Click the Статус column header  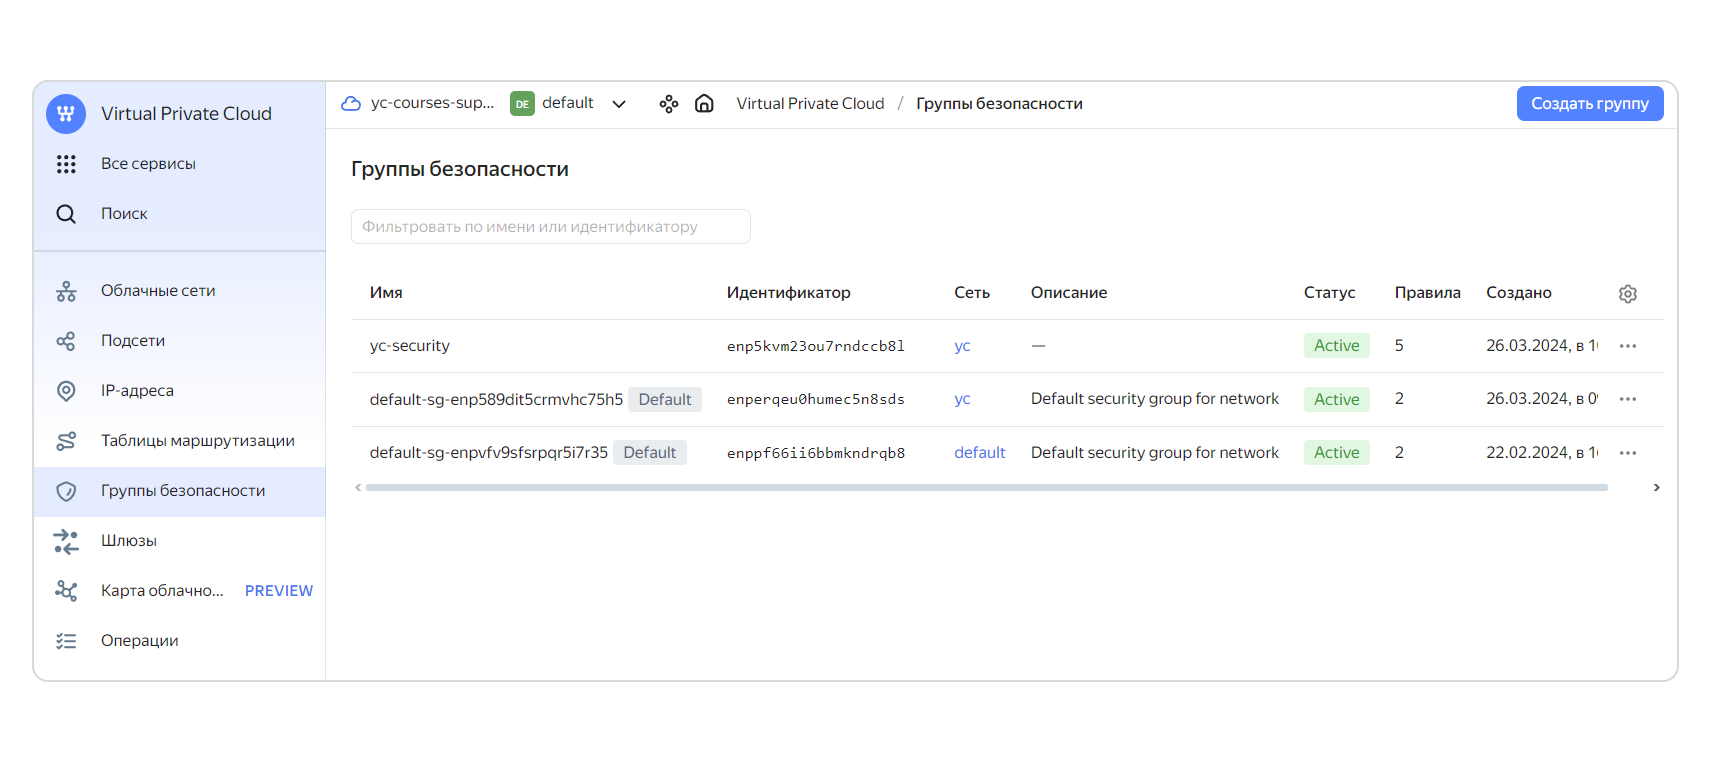[1330, 293]
